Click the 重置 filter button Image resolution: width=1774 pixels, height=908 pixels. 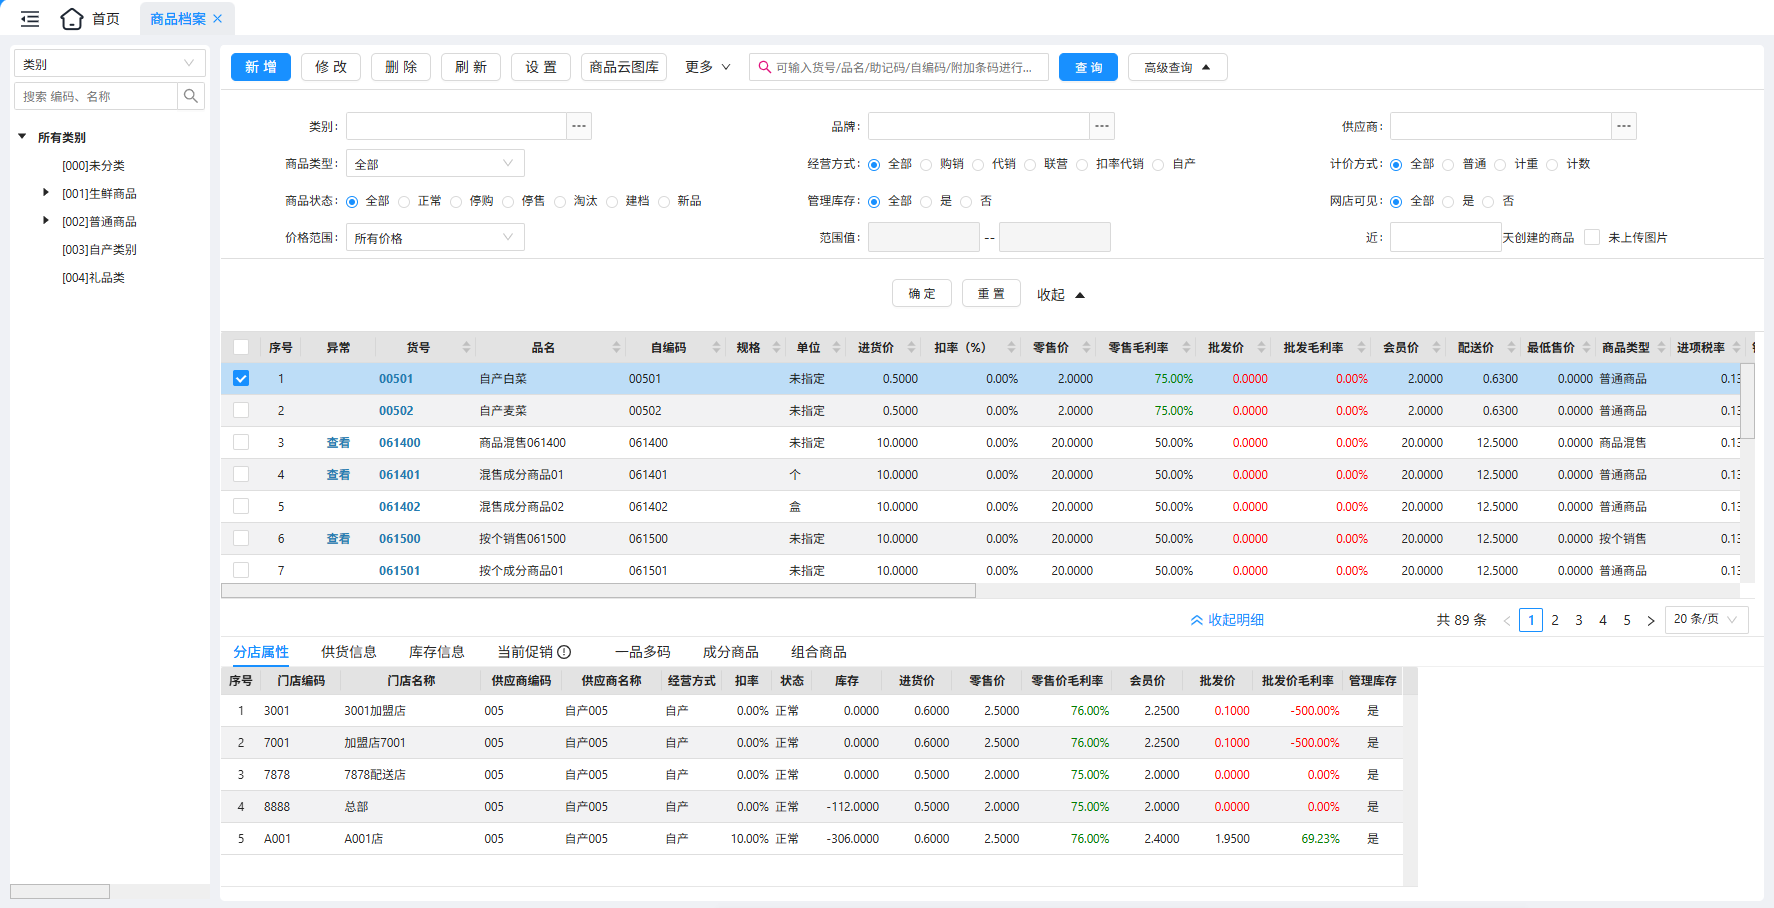(x=991, y=293)
